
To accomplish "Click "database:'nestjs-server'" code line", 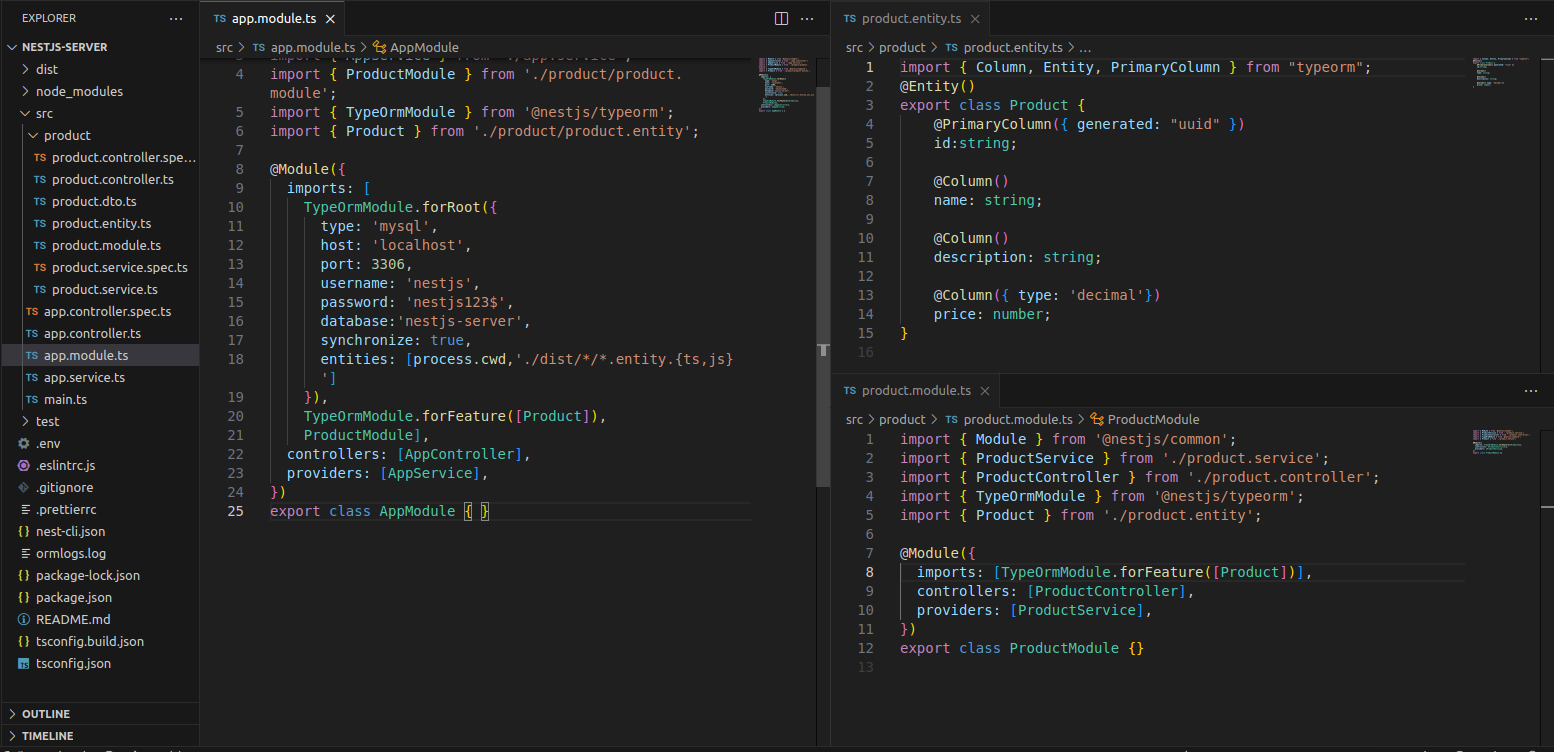I will [425, 321].
